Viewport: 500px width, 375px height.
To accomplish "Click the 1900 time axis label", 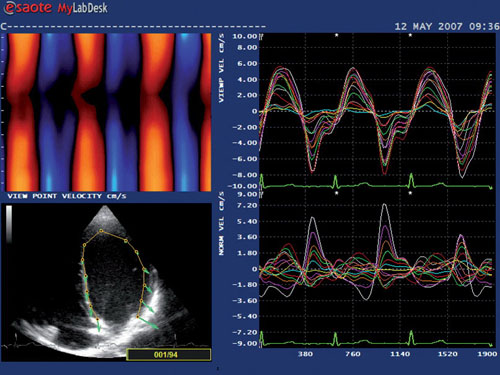I will (x=487, y=354).
